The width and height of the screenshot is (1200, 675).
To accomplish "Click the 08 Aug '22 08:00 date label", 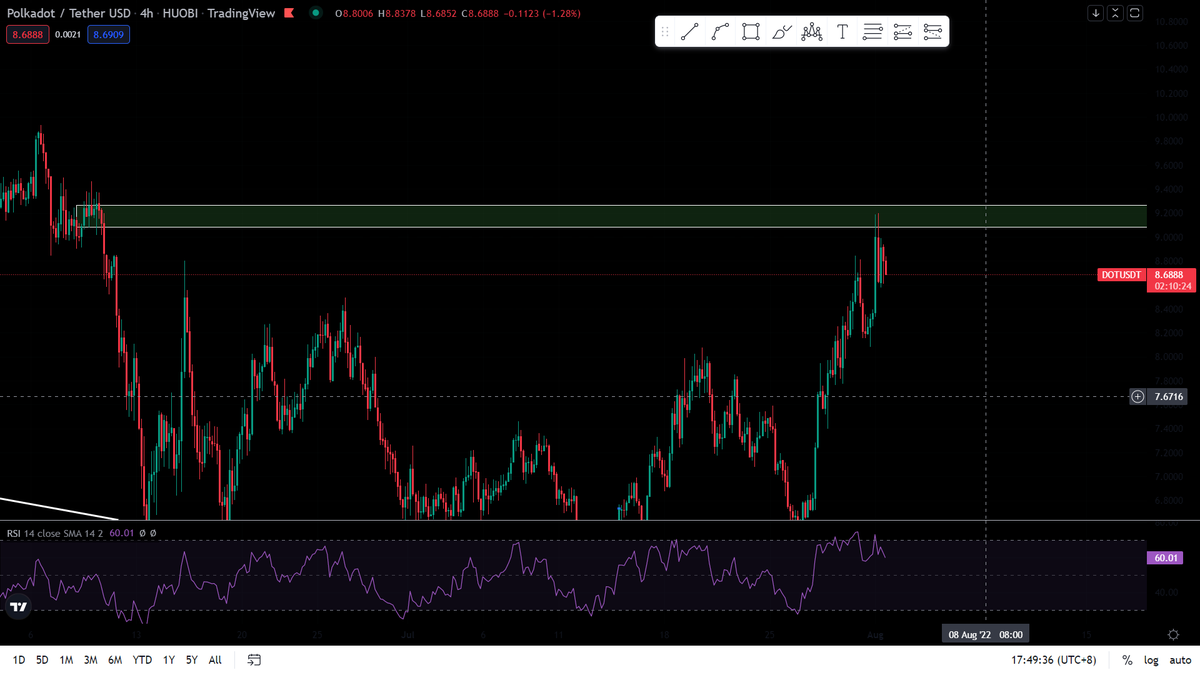I will point(985,634).
